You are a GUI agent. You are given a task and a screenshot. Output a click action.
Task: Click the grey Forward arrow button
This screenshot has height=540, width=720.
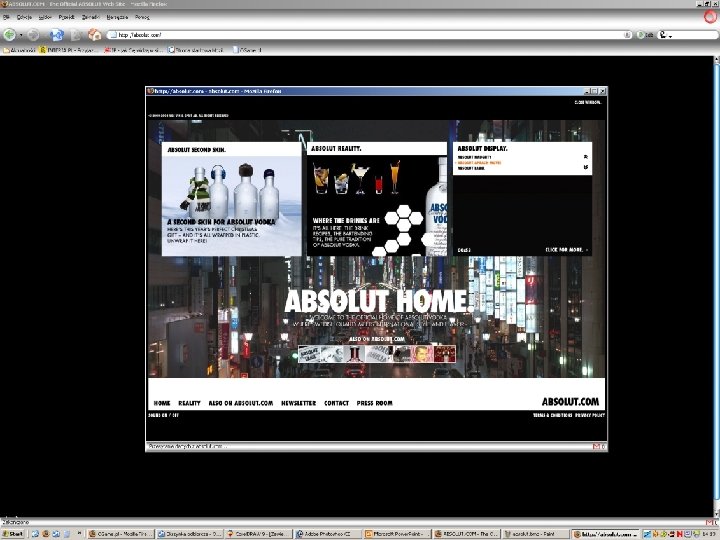click(33, 34)
